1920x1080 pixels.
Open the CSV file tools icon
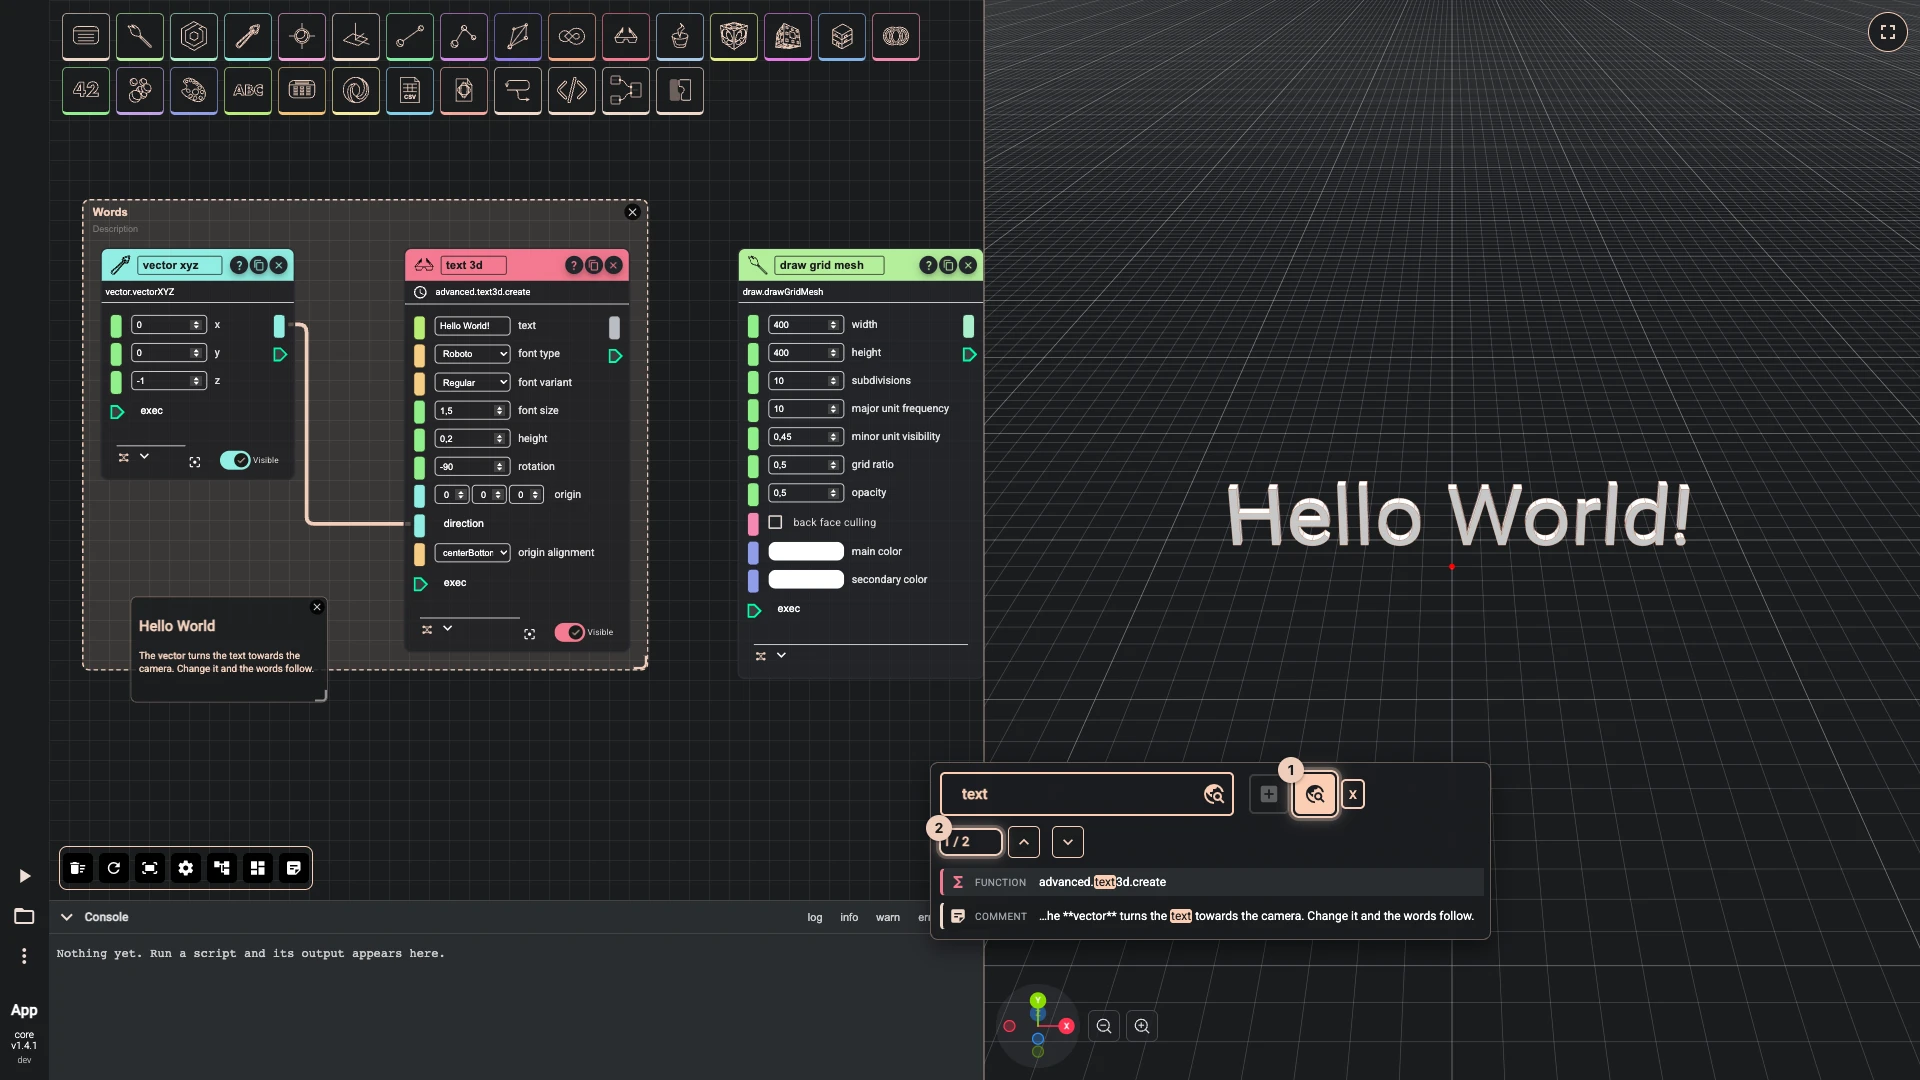410,91
